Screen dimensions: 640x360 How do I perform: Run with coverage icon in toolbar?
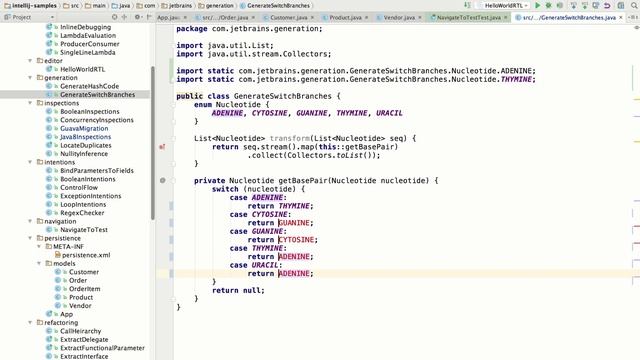tap(560, 5)
